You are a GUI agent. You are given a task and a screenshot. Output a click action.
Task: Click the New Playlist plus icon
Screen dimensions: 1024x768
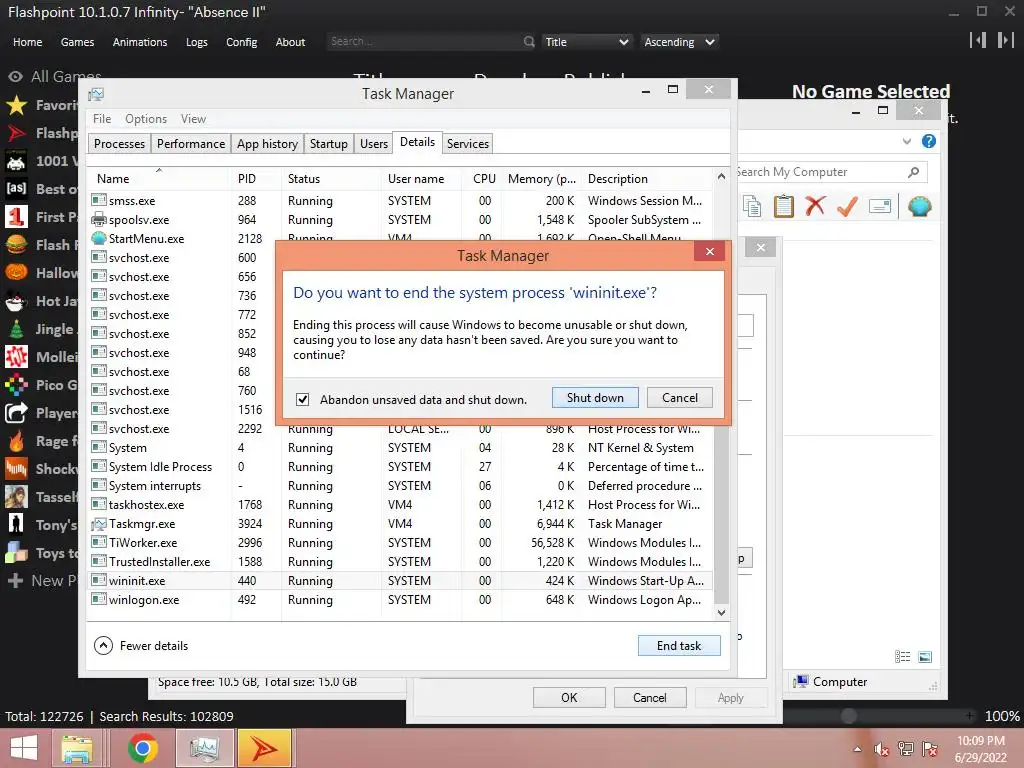pyautogui.click(x=16, y=581)
